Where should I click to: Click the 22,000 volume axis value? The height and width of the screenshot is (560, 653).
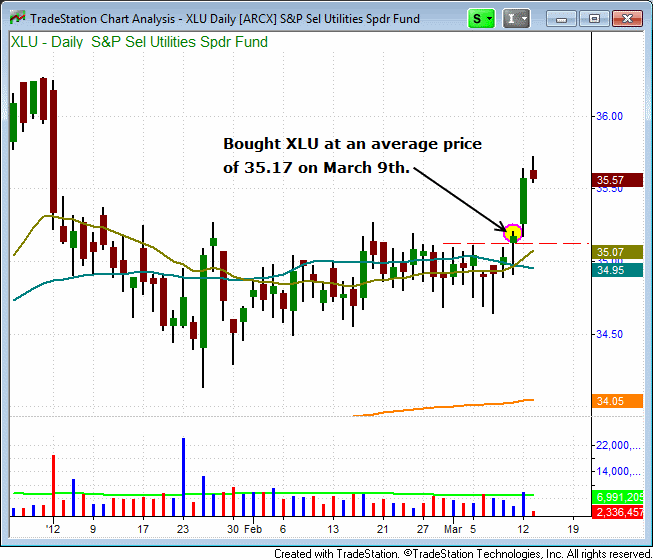click(x=618, y=446)
